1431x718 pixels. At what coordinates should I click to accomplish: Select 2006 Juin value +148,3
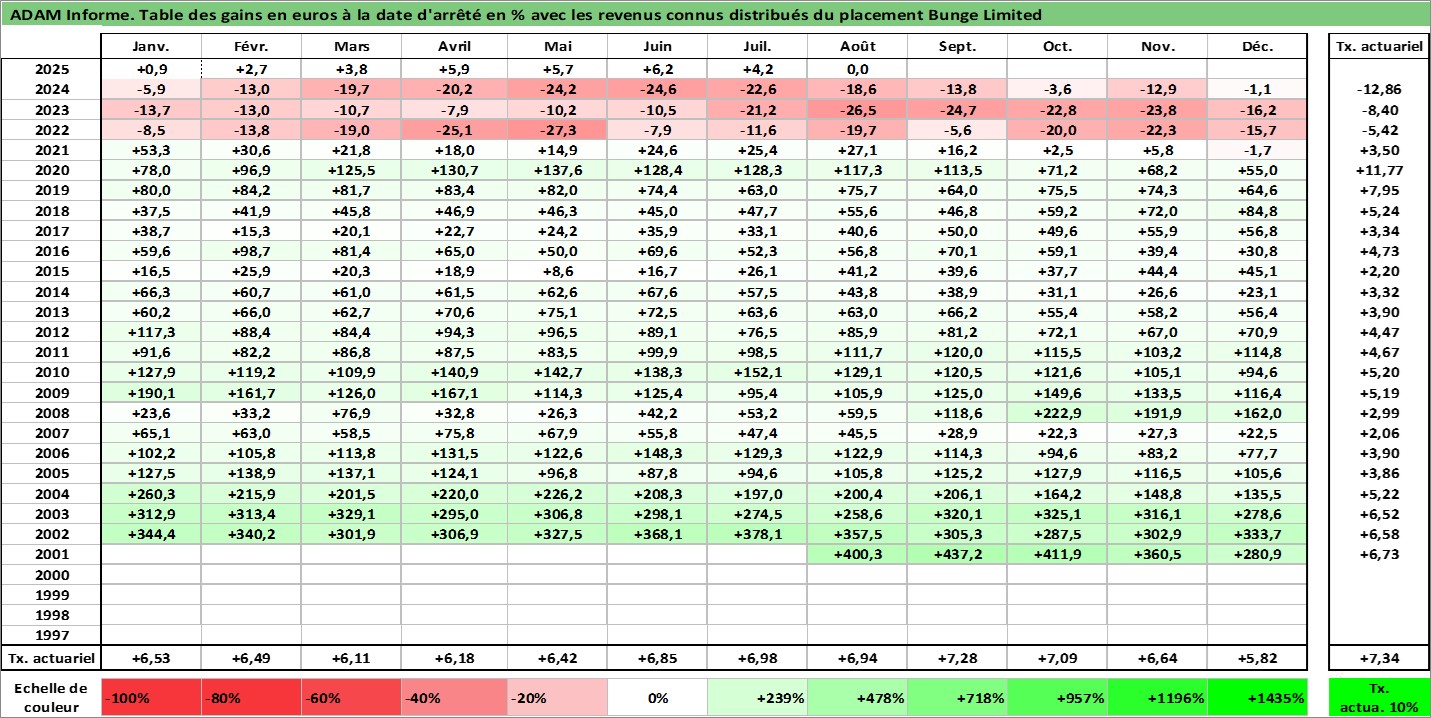point(657,454)
